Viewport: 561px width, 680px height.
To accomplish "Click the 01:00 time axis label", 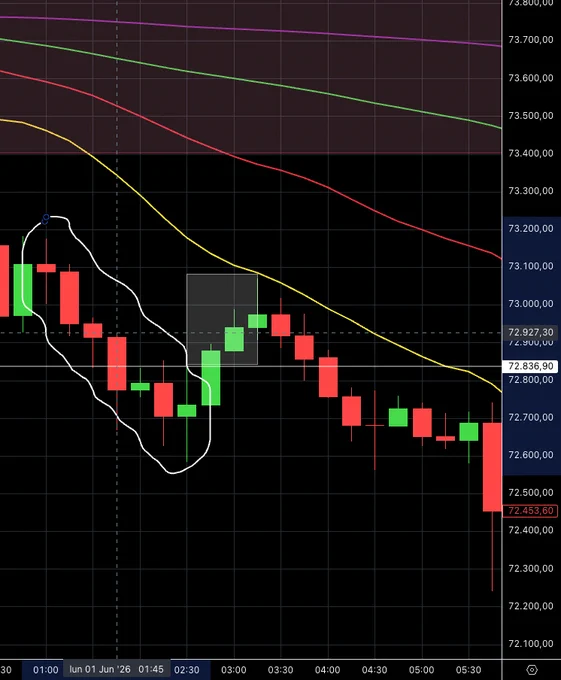I will click(46, 670).
